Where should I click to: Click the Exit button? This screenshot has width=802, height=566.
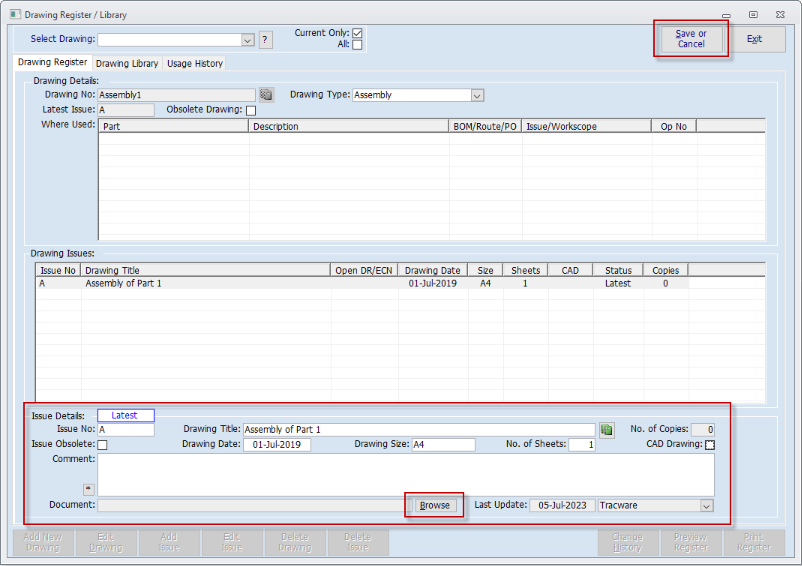click(x=754, y=39)
